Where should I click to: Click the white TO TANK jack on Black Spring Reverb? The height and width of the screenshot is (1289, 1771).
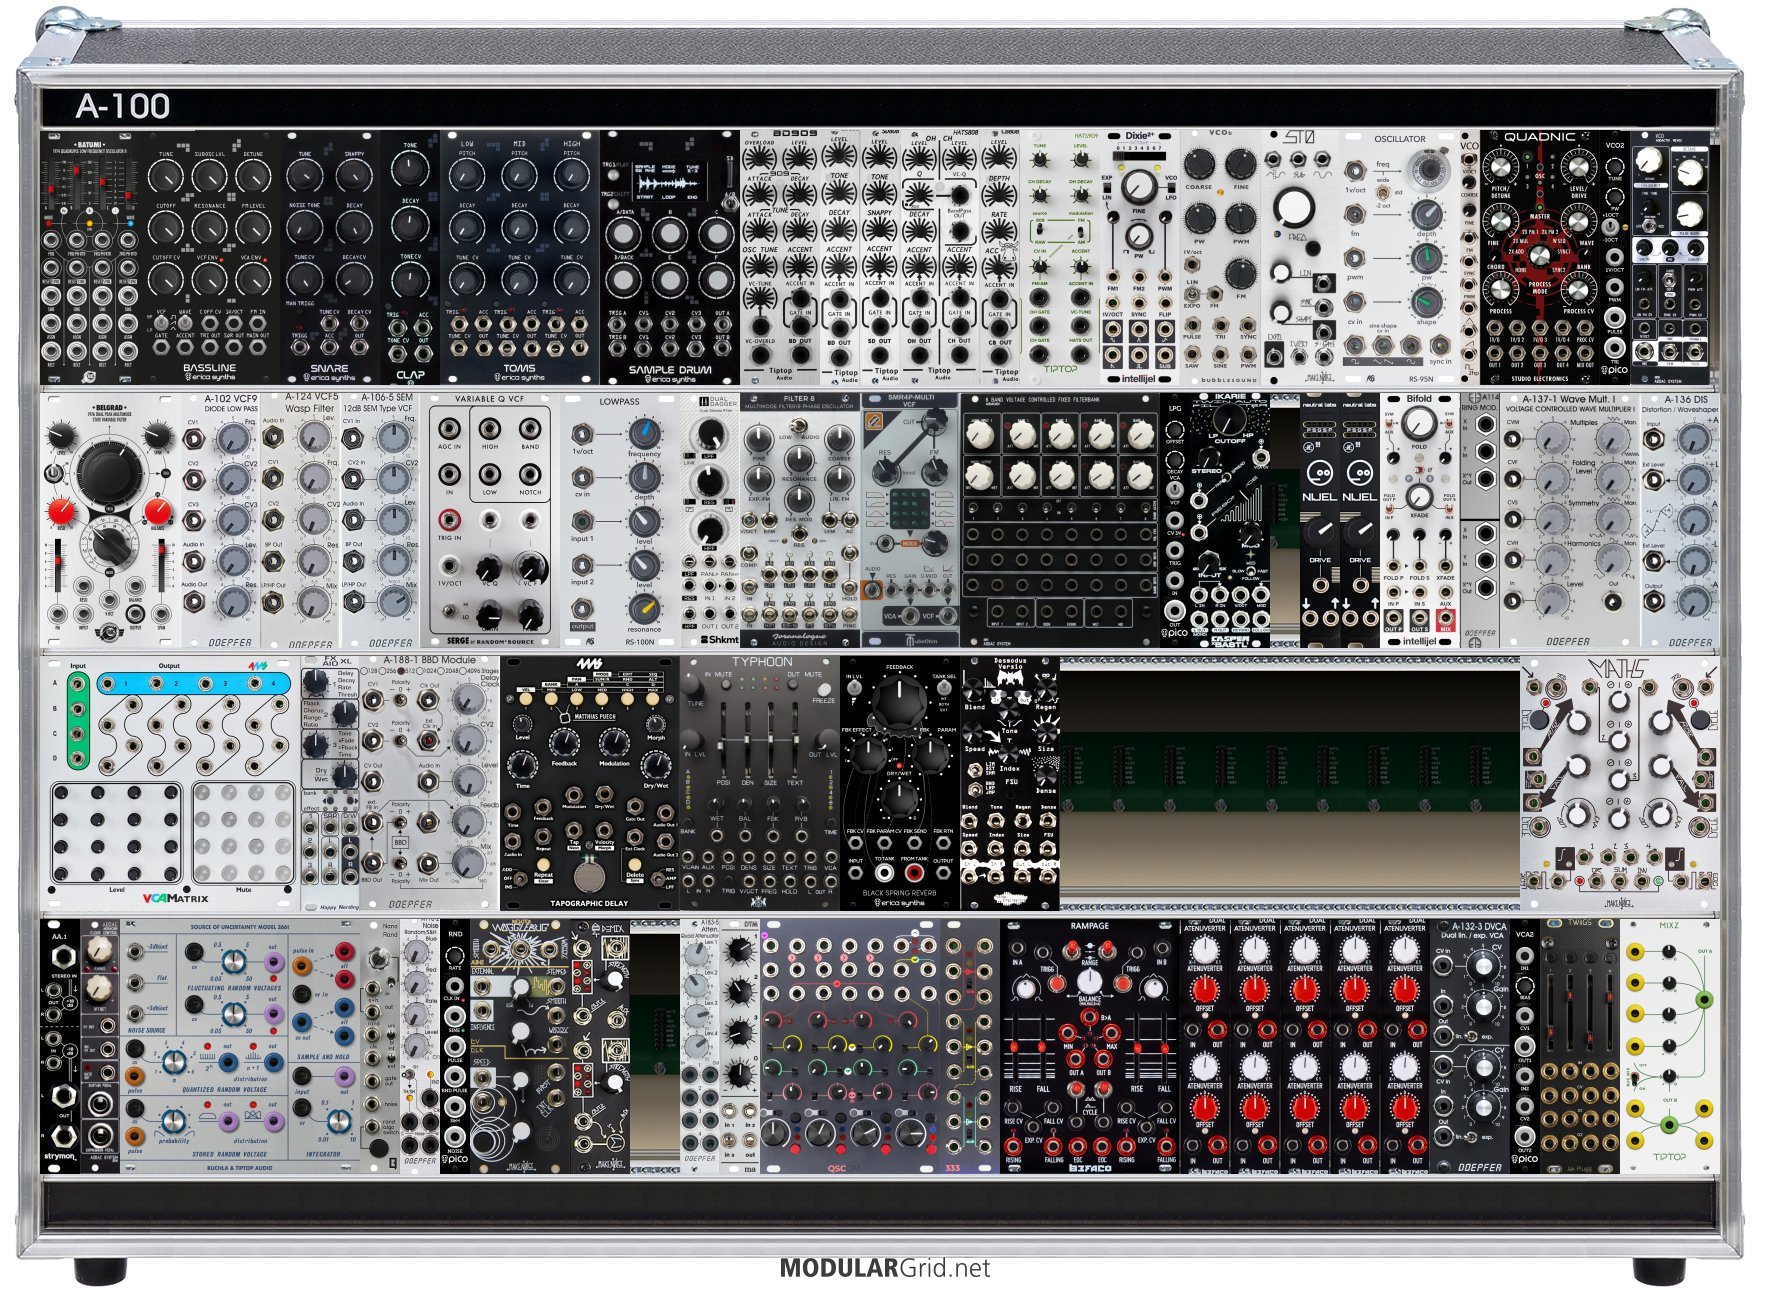click(884, 873)
